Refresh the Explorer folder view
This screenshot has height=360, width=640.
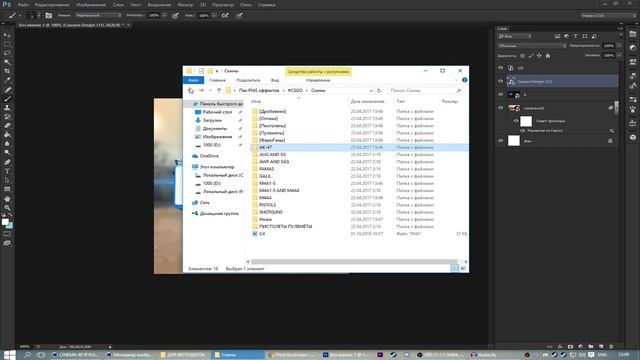click(x=379, y=91)
